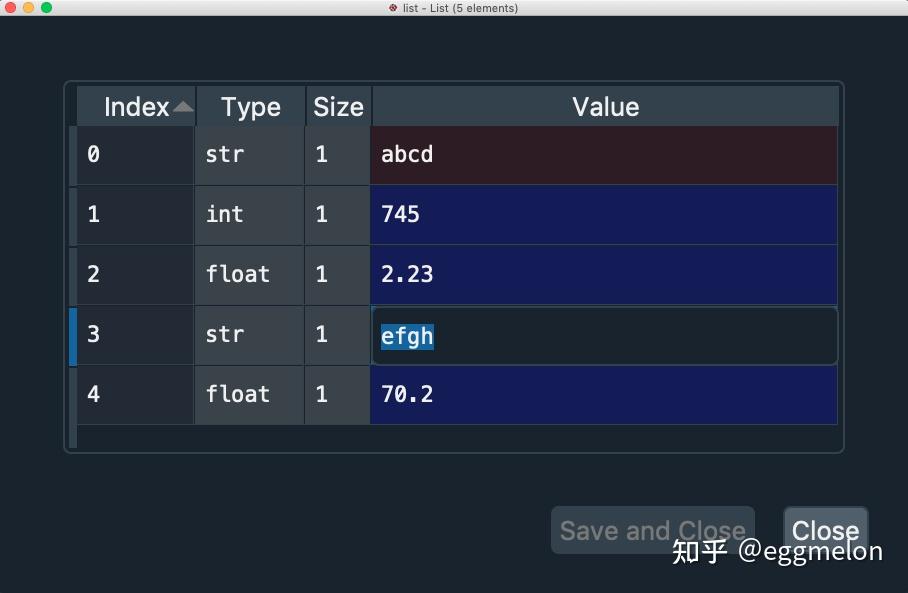
Task: Click the Close button
Action: coord(825,530)
